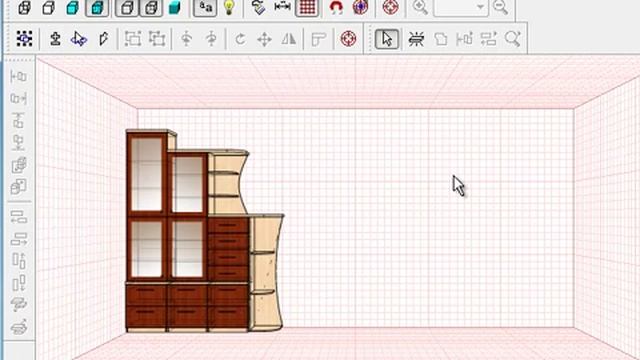Select the upper curved open shelf unit
This screenshot has width=640, height=360.
(228, 182)
